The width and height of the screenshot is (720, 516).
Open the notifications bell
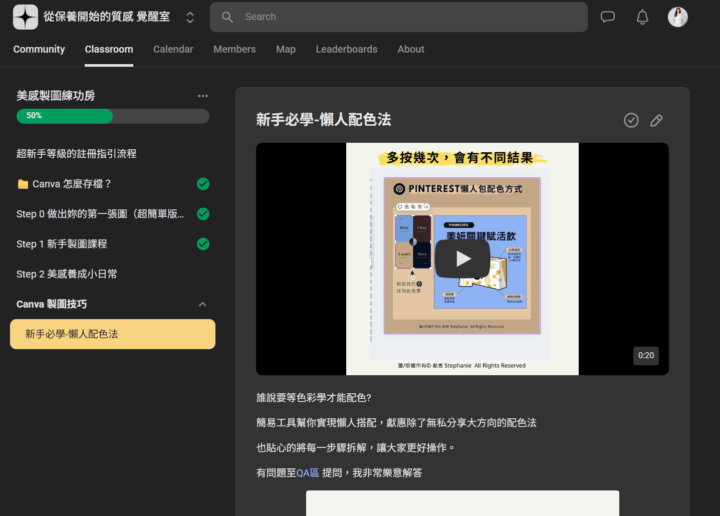point(642,17)
